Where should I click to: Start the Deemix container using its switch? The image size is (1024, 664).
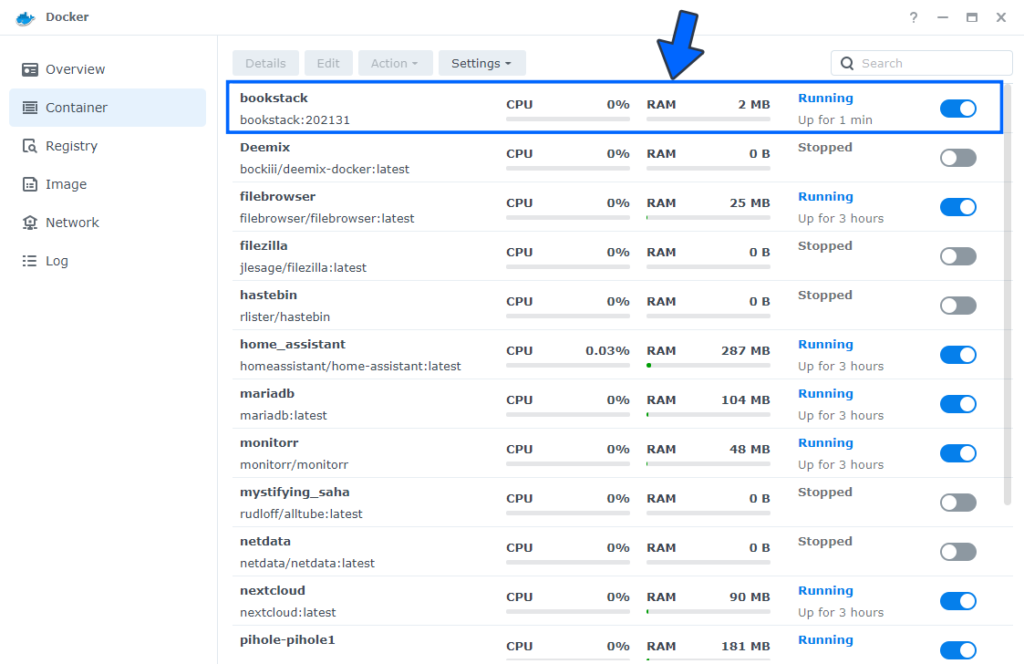(x=958, y=157)
